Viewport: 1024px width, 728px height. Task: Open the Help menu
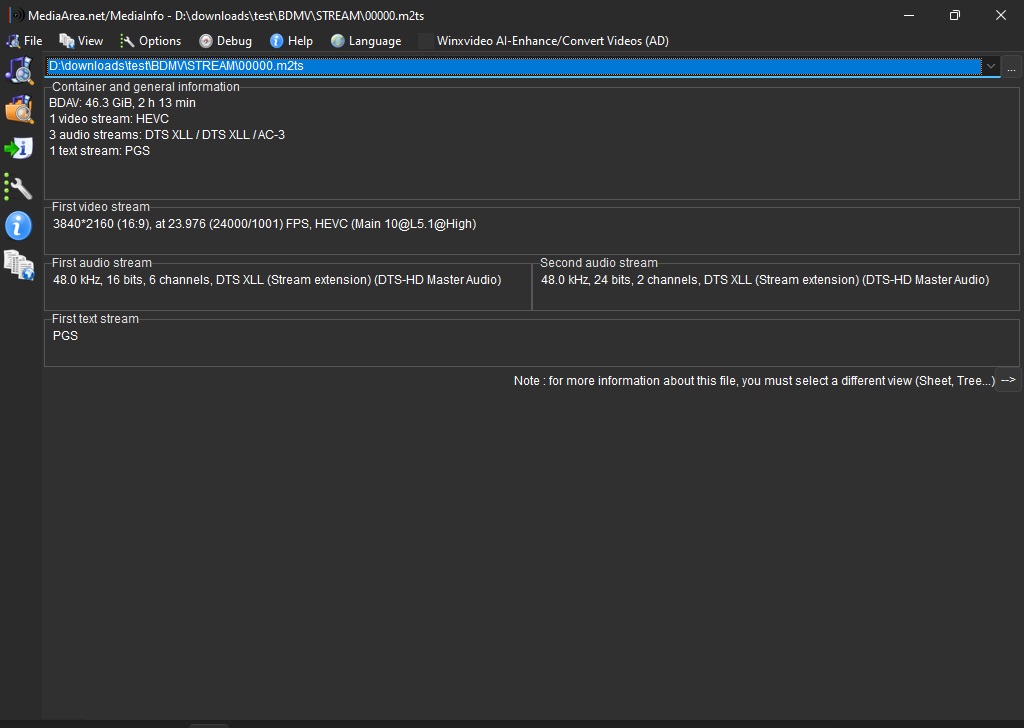point(292,40)
